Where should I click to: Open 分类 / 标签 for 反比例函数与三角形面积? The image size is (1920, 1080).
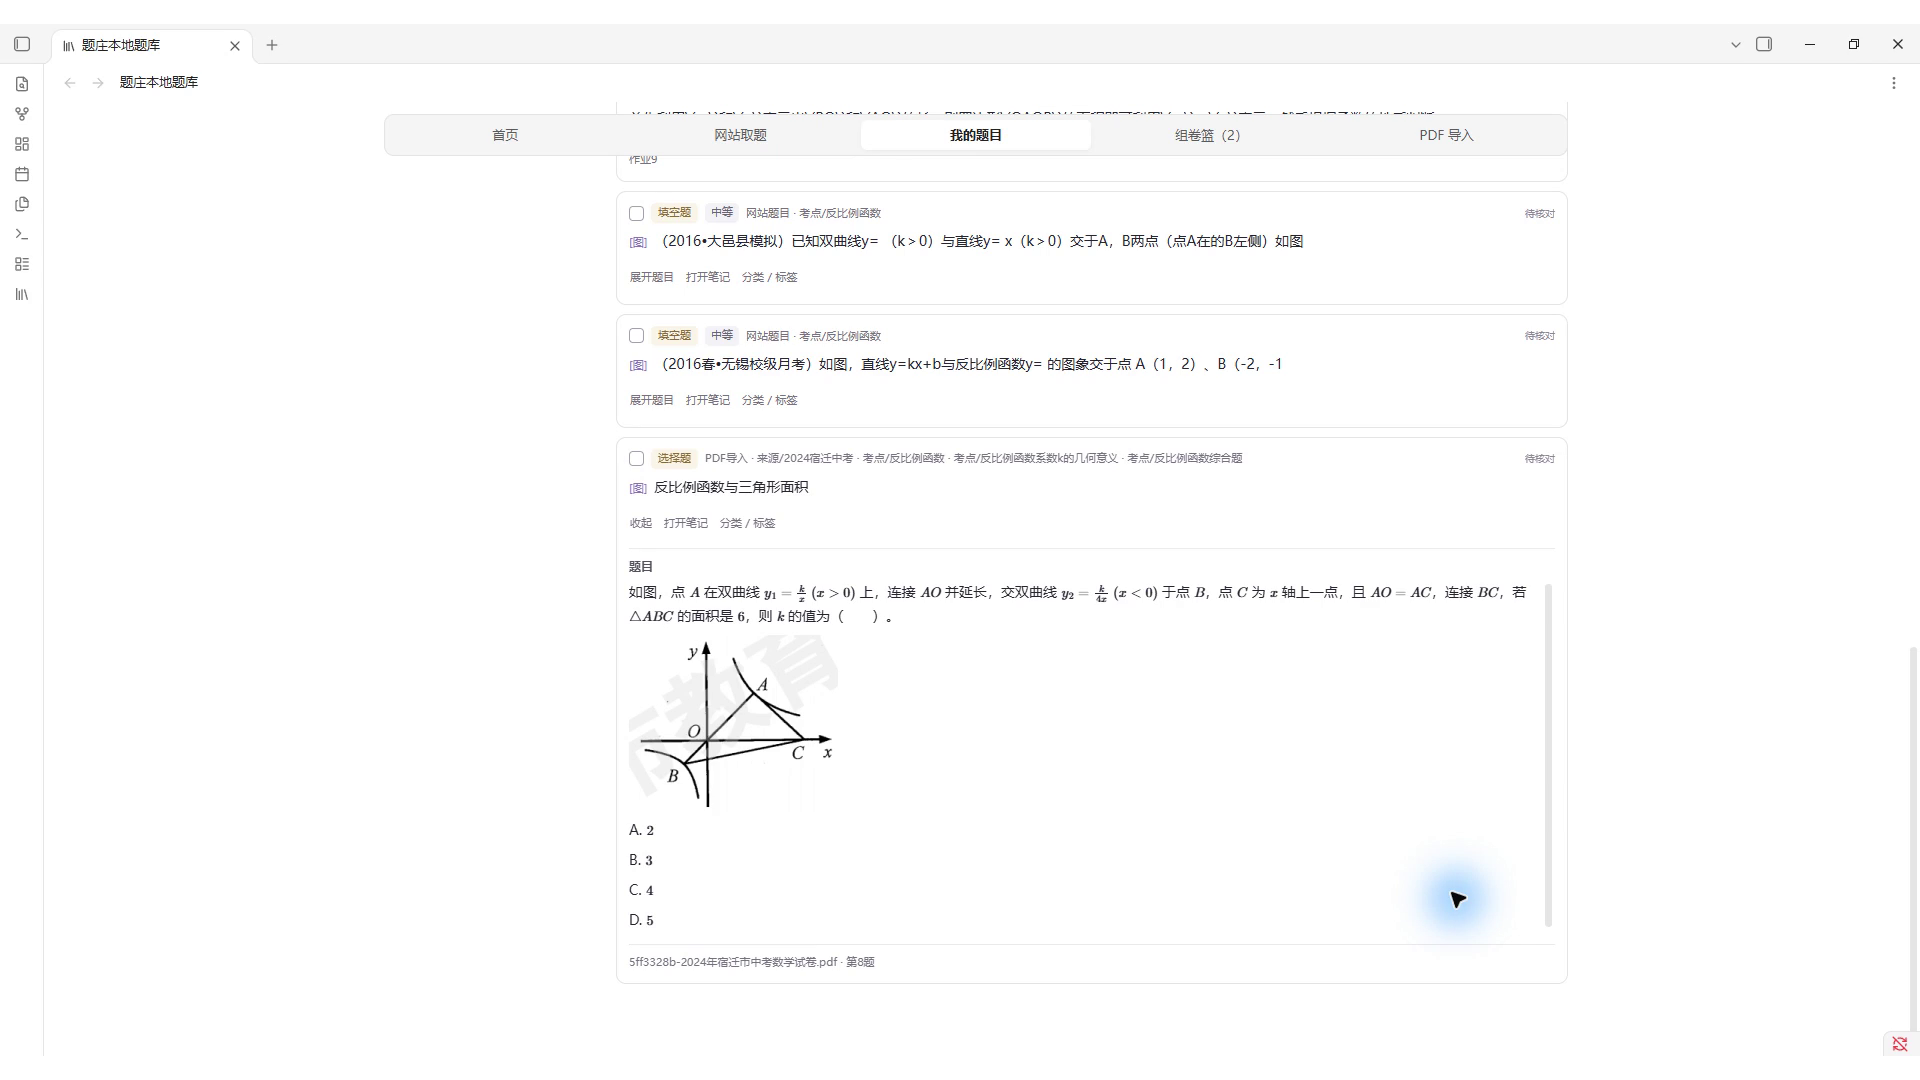coord(748,523)
